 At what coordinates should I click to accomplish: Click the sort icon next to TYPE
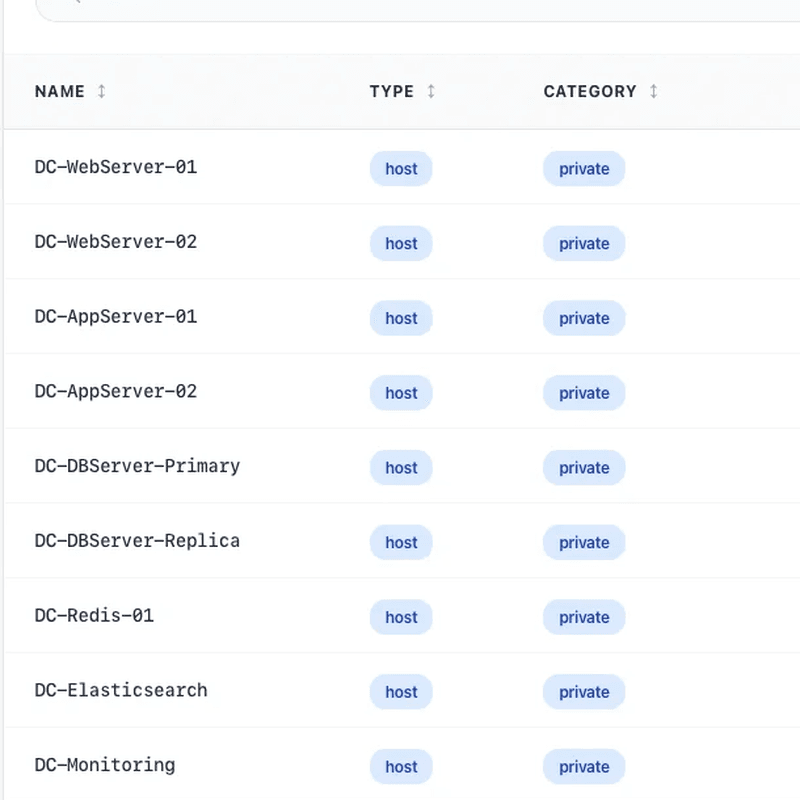[431, 91]
